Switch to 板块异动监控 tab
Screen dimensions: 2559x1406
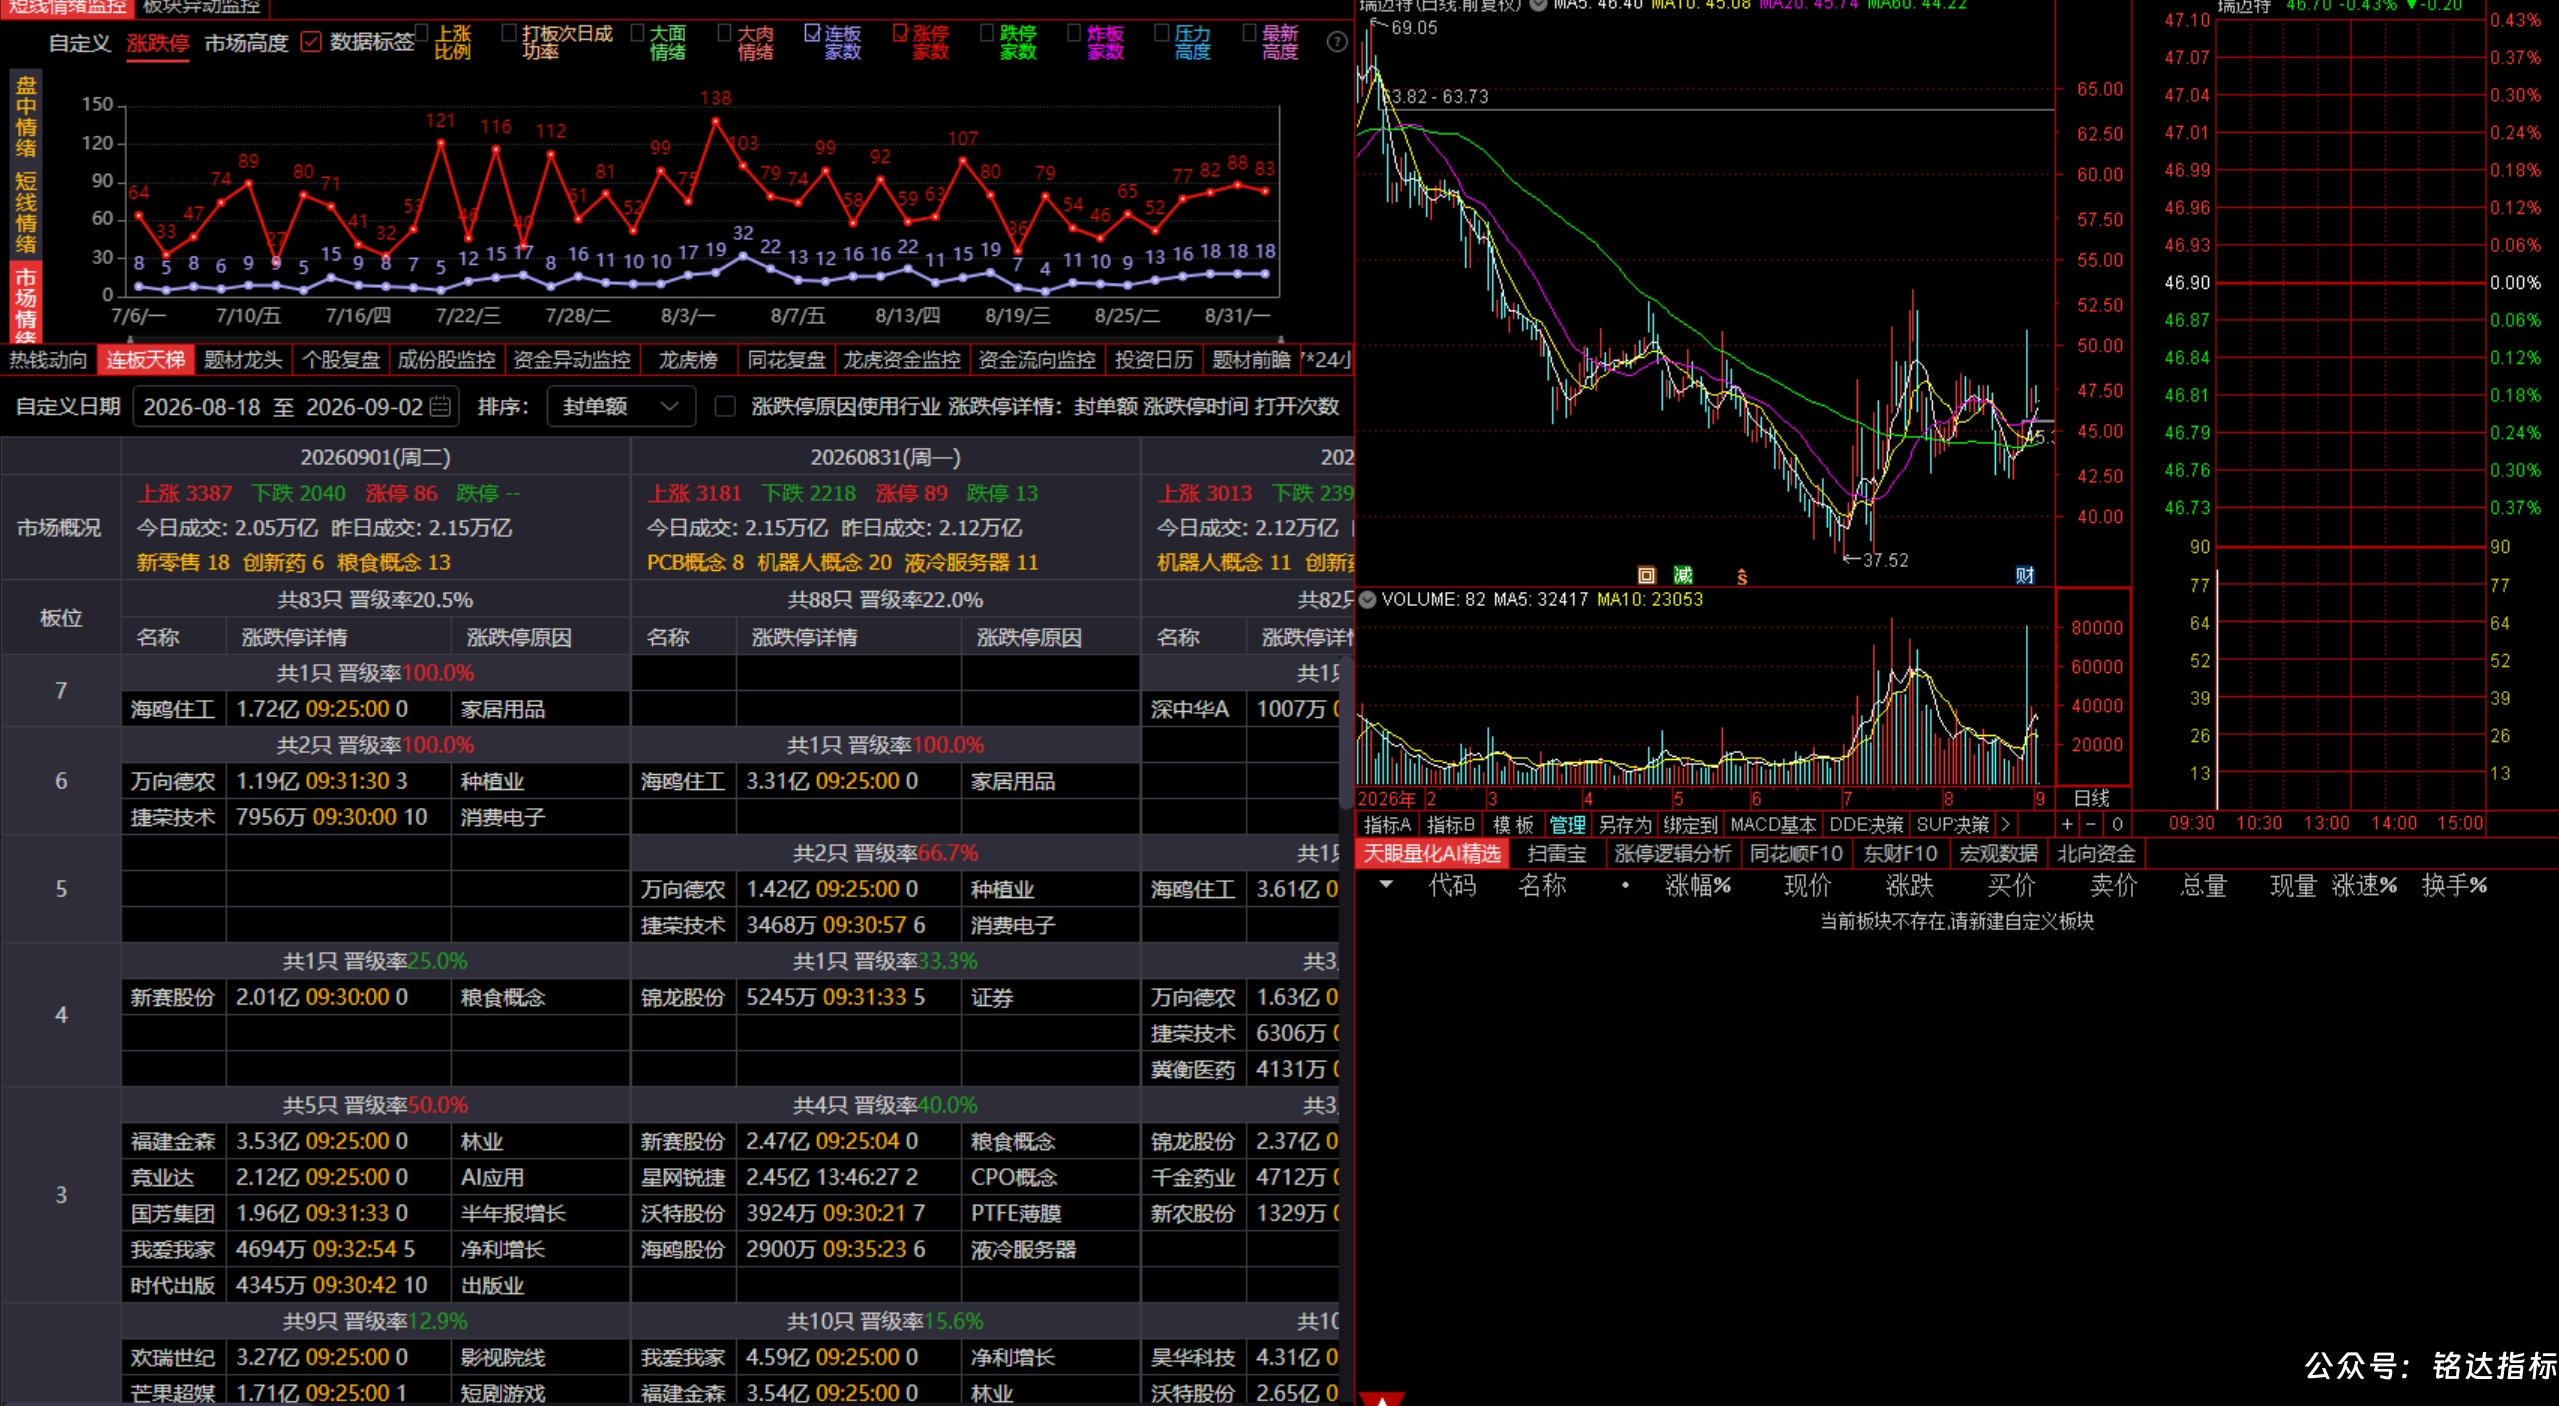click(x=201, y=7)
